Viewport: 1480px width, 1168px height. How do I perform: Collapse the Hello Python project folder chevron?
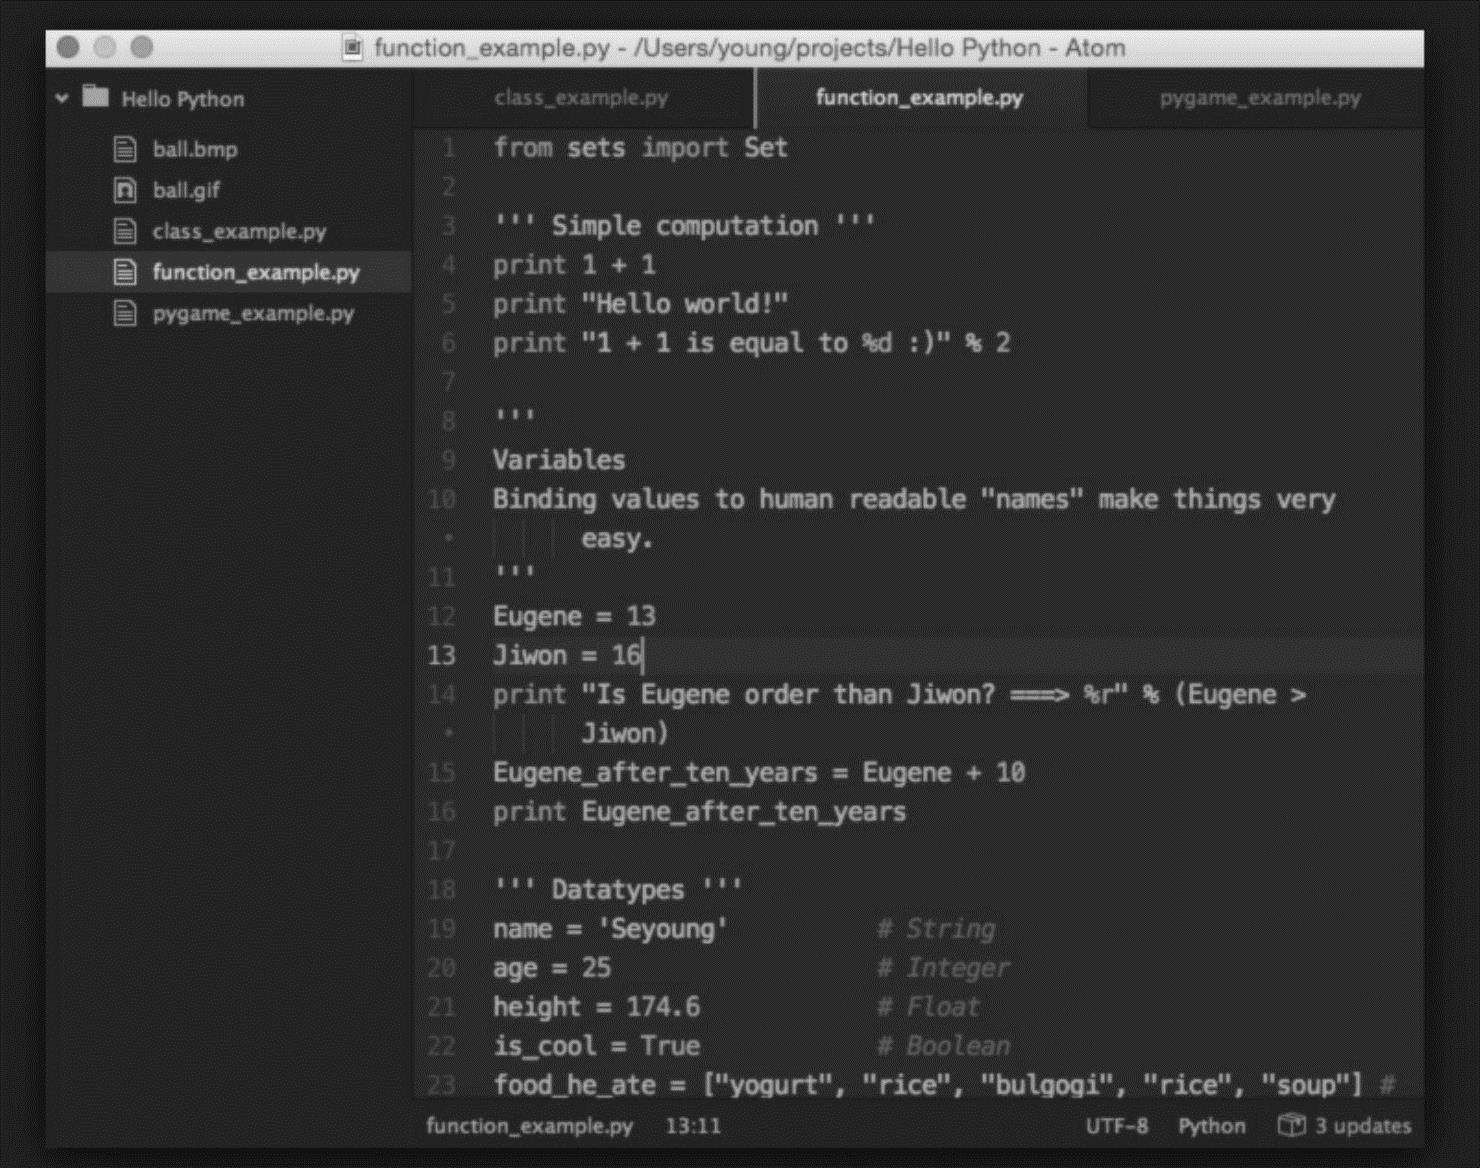point(62,98)
